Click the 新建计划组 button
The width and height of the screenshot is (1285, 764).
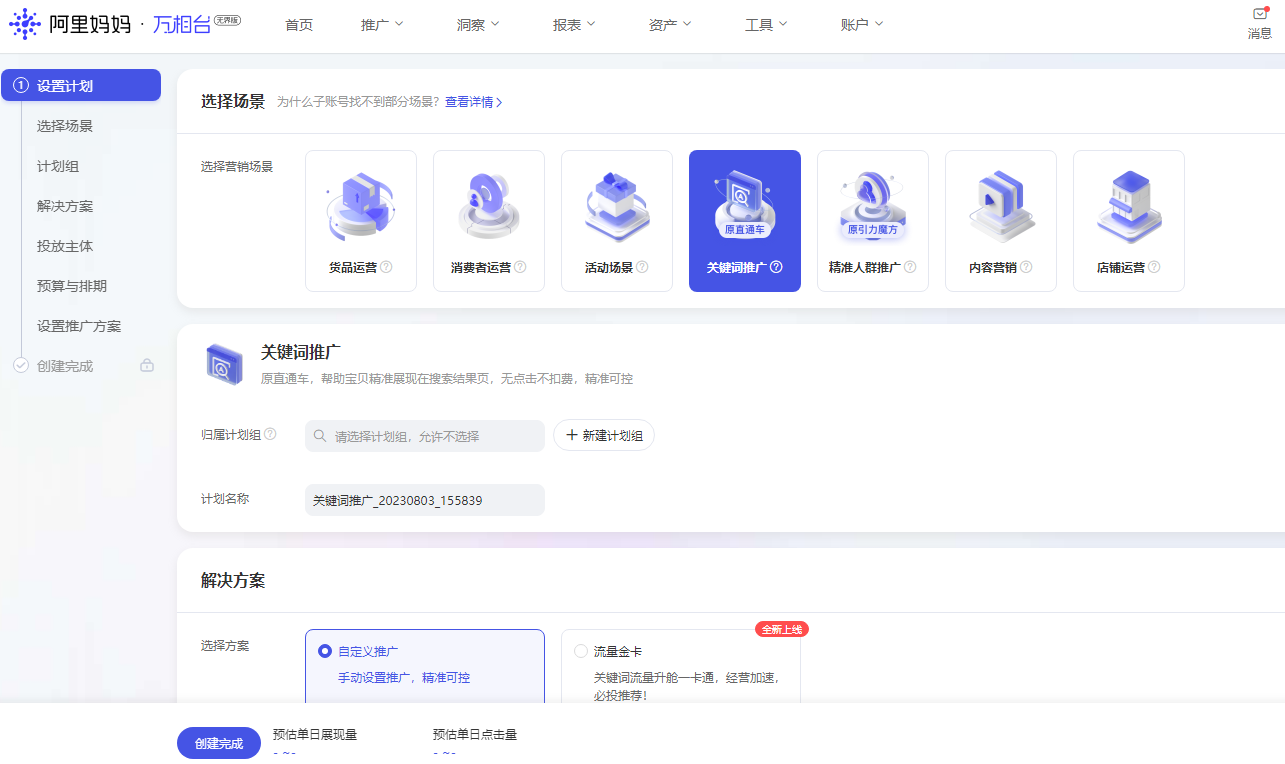click(604, 435)
